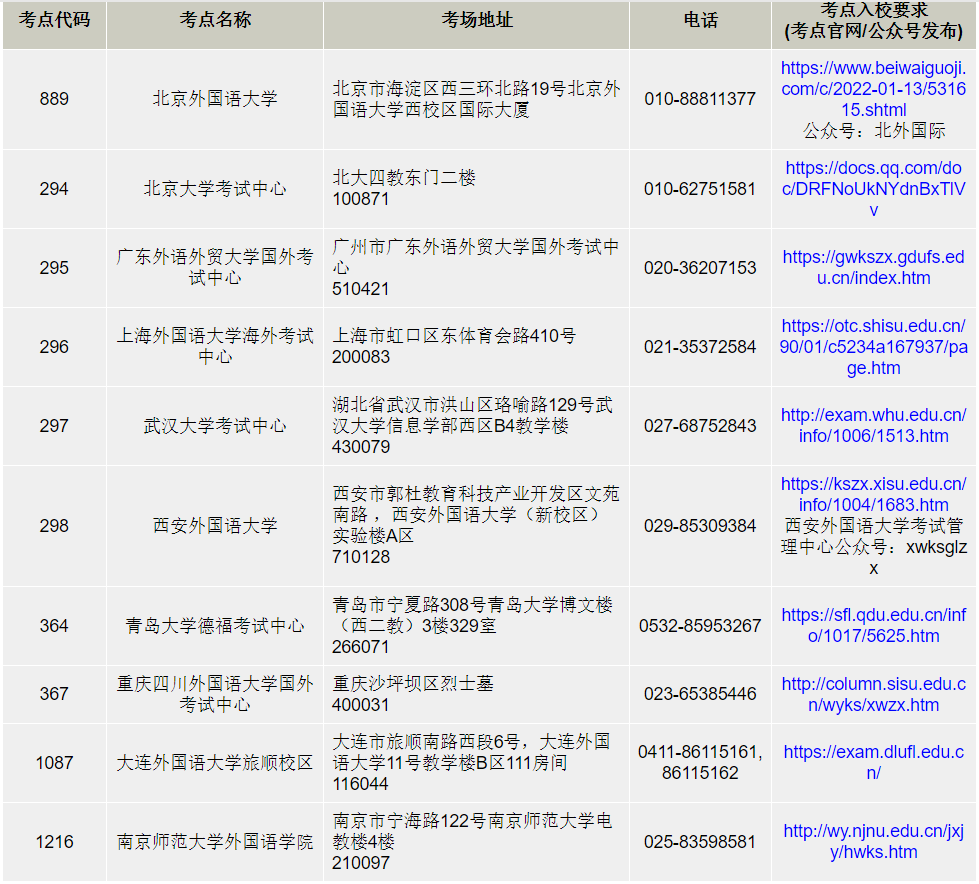Click phone number 021-35372584
This screenshot has width=979, height=884.
(700, 346)
